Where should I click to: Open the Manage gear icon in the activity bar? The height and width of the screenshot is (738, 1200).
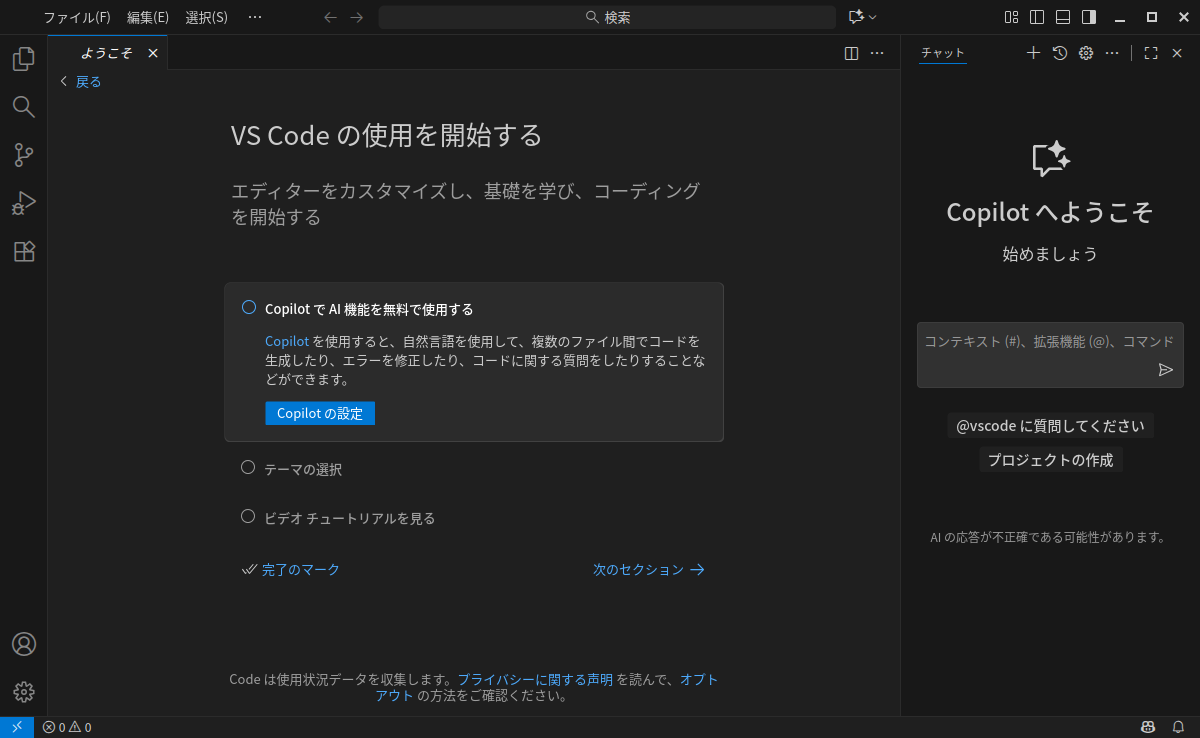[x=23, y=692]
